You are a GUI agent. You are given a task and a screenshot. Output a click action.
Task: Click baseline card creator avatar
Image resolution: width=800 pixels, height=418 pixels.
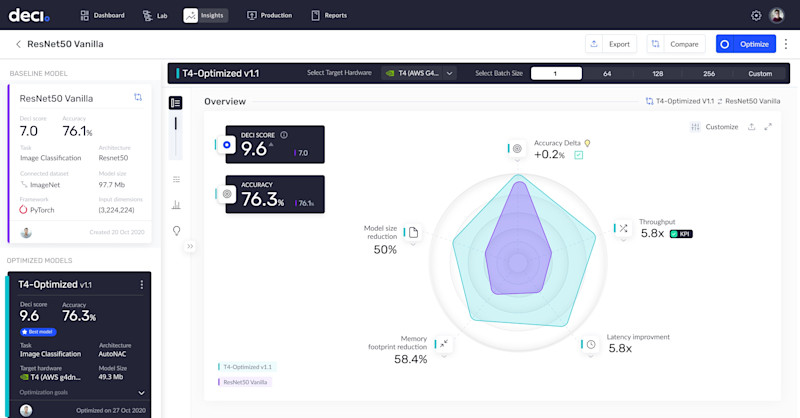point(26,233)
